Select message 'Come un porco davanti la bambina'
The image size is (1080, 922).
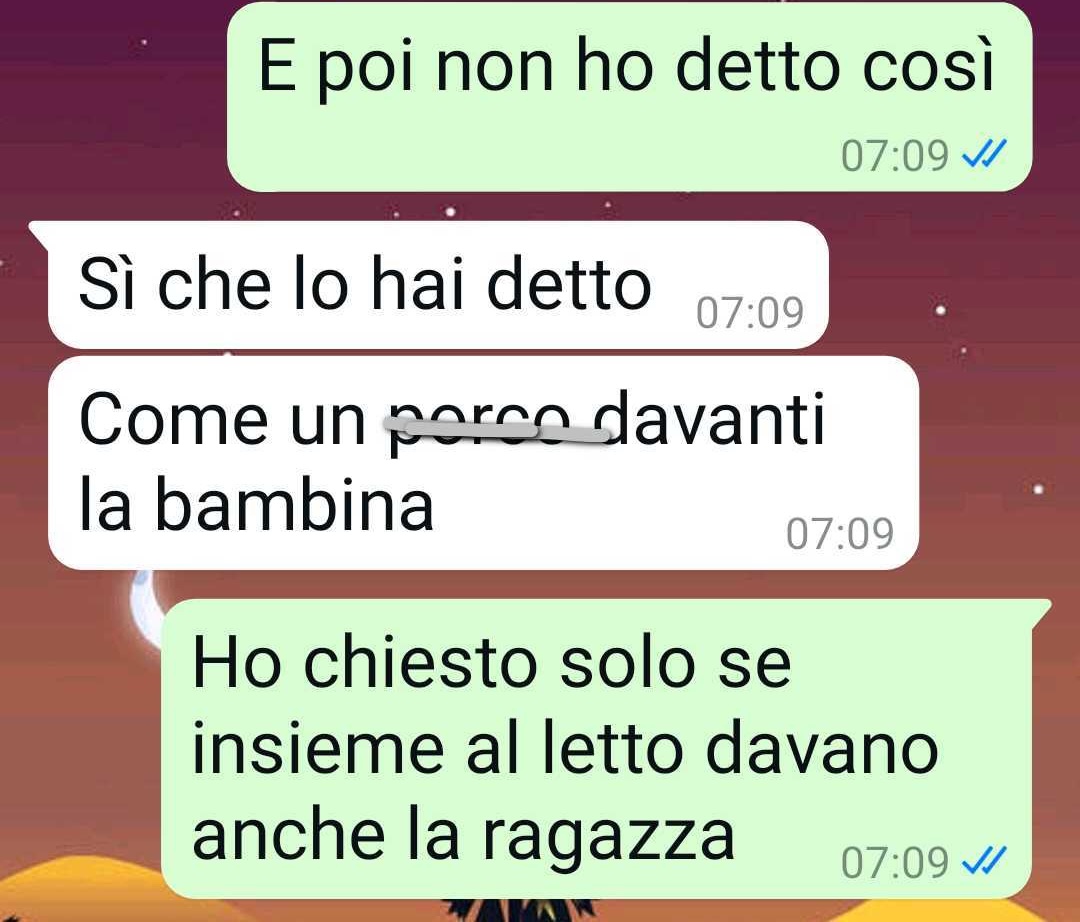[x=484, y=463]
